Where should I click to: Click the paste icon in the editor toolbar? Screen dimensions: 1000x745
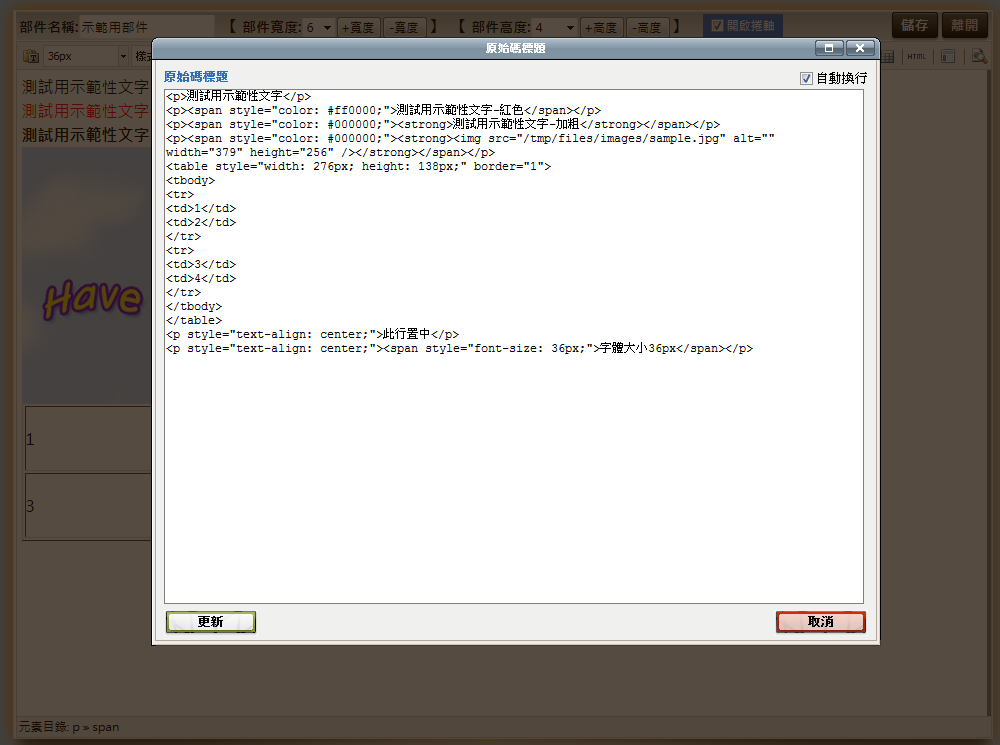pyautogui.click(x=30, y=56)
